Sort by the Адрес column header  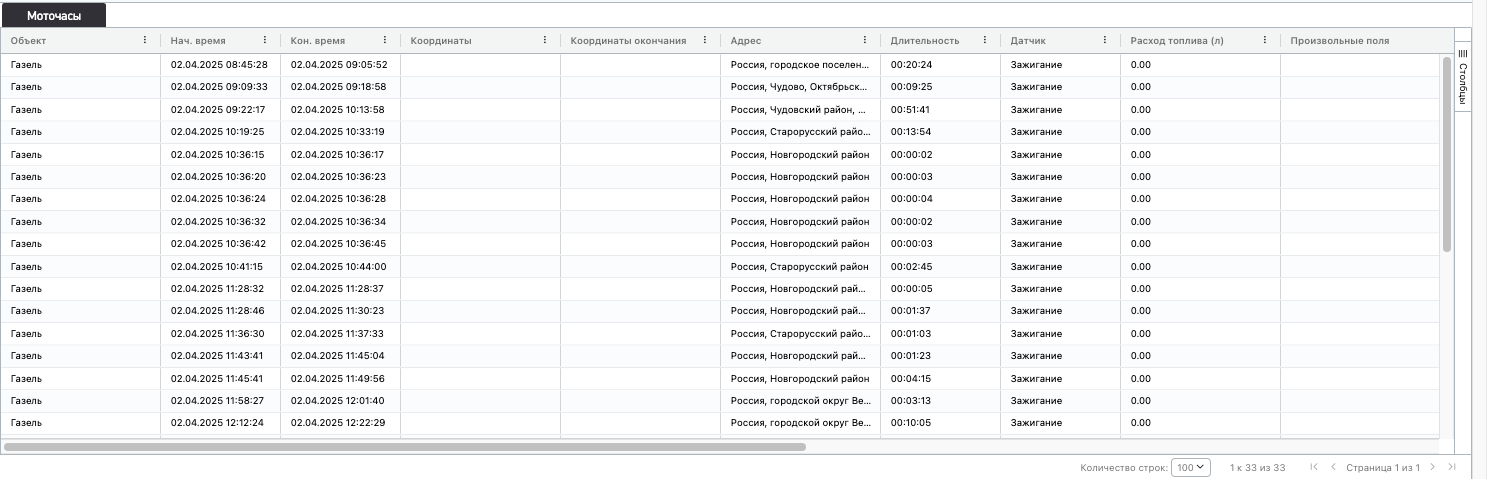click(746, 41)
